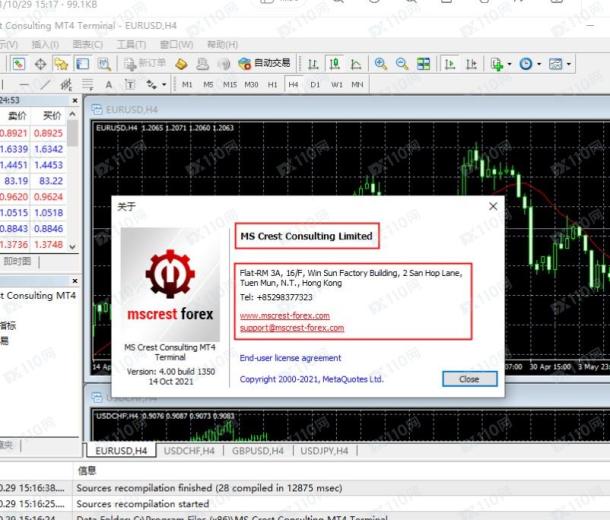Toggle the Terminal panel icon
Screen dimensions: 610x520
(x=82, y=63)
